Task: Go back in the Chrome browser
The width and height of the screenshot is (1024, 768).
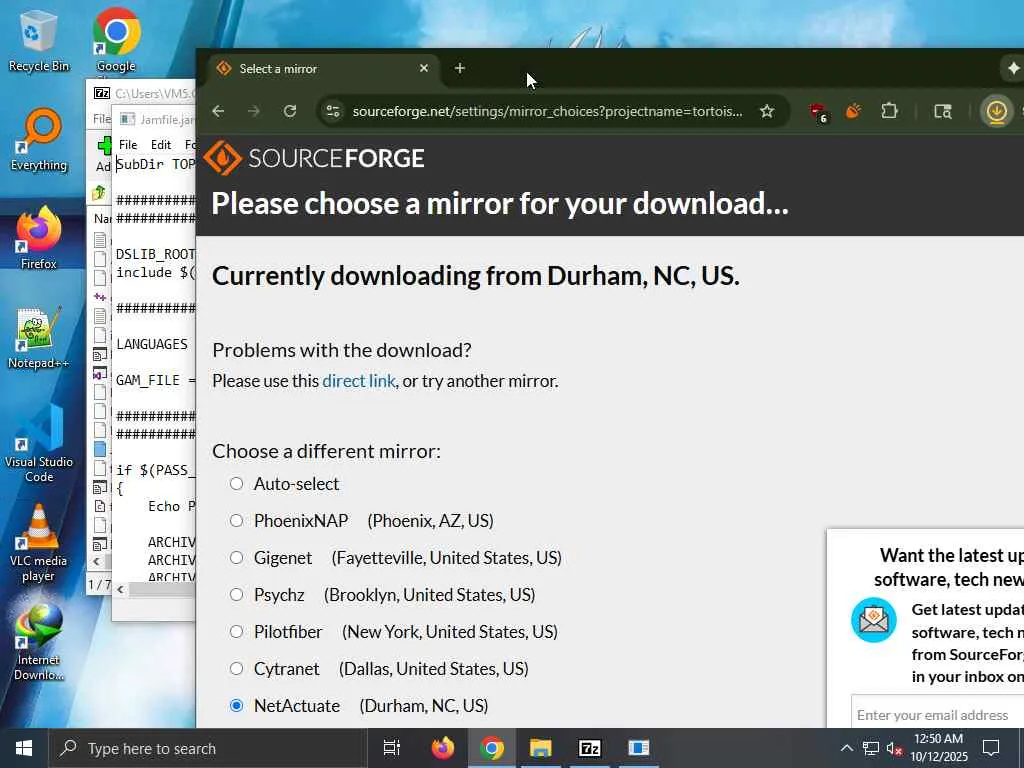Action: (x=218, y=111)
